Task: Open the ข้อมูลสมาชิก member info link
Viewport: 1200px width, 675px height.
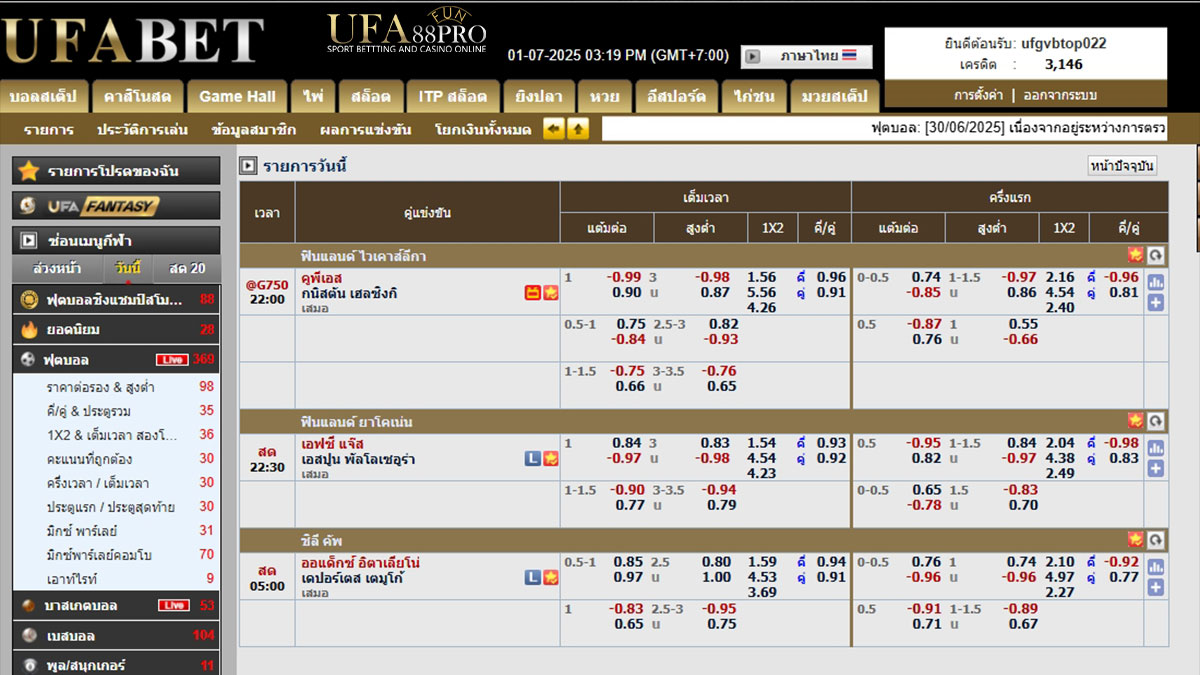Action: 254,129
